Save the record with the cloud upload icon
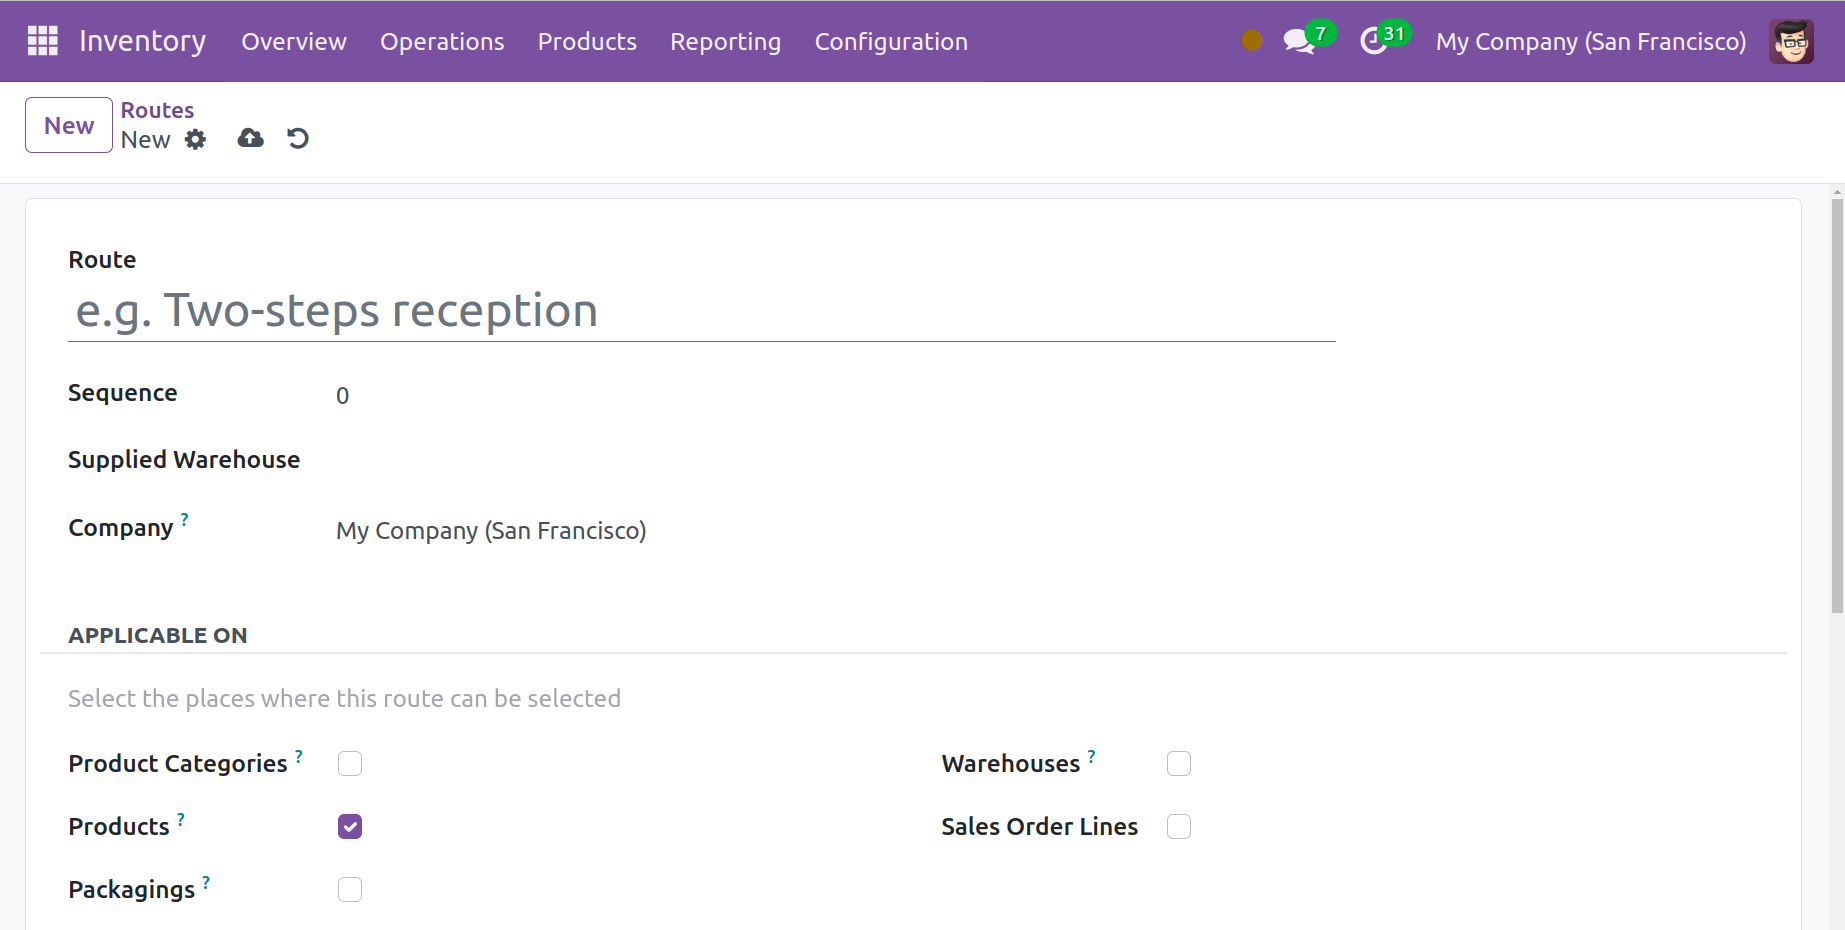 coord(250,139)
